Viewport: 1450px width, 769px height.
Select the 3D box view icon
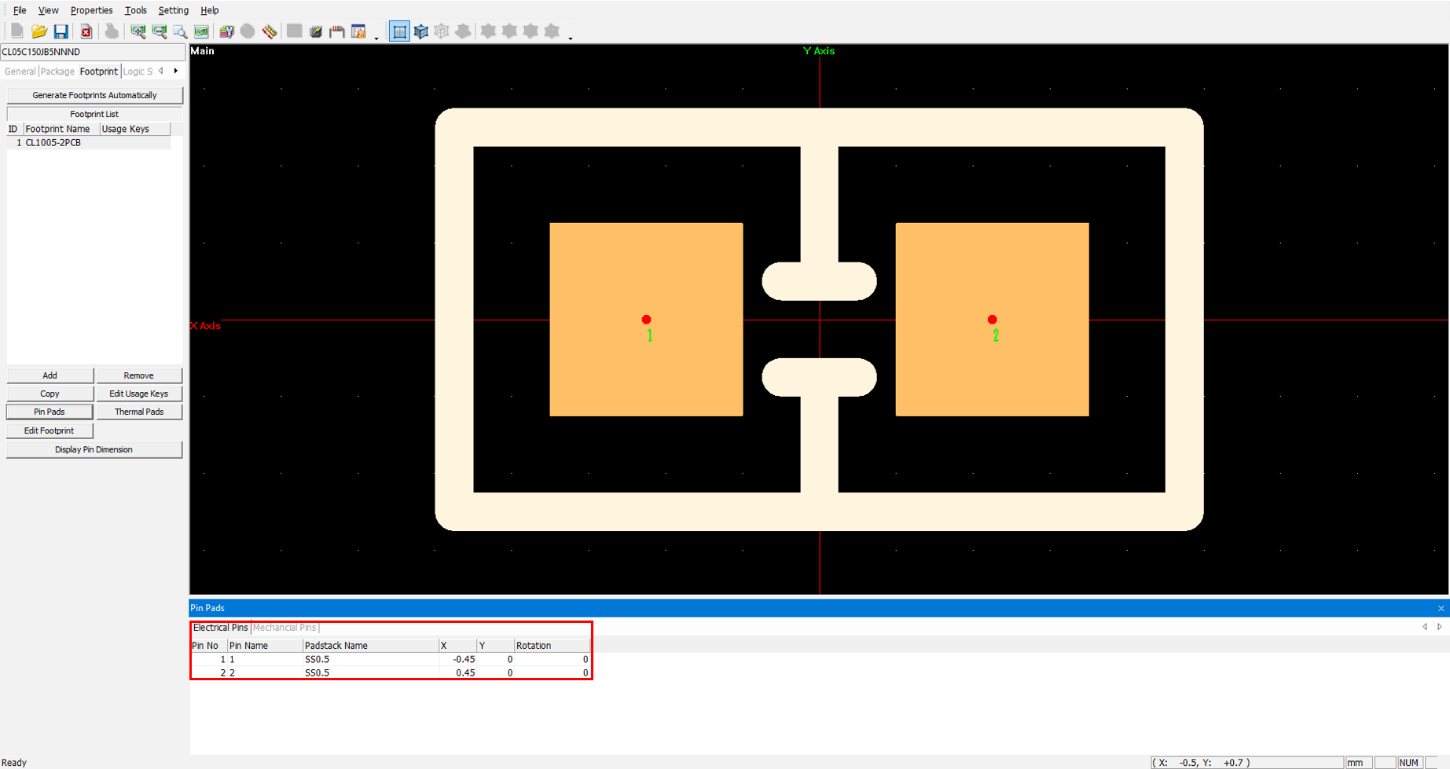click(x=420, y=30)
